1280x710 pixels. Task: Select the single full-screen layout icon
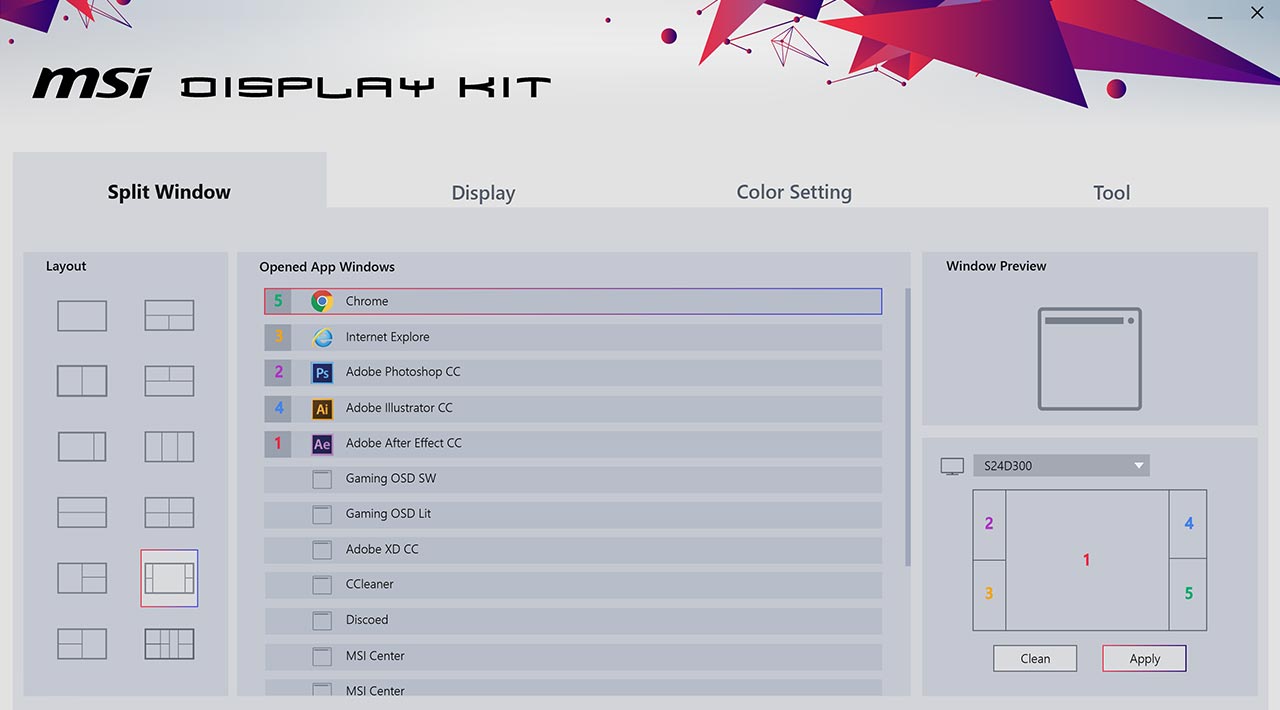tap(82, 315)
